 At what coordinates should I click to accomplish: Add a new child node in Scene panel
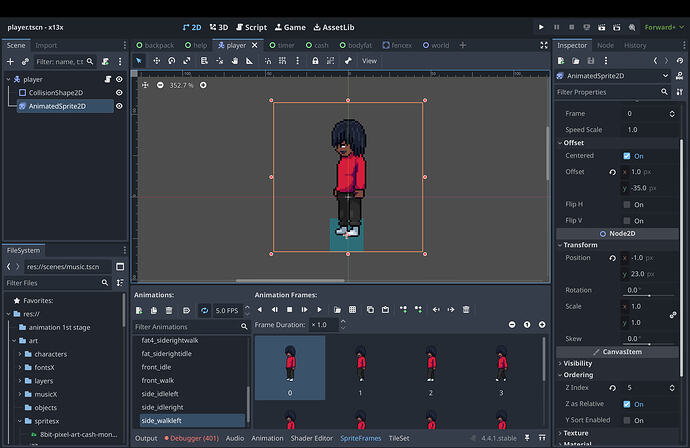(11, 61)
